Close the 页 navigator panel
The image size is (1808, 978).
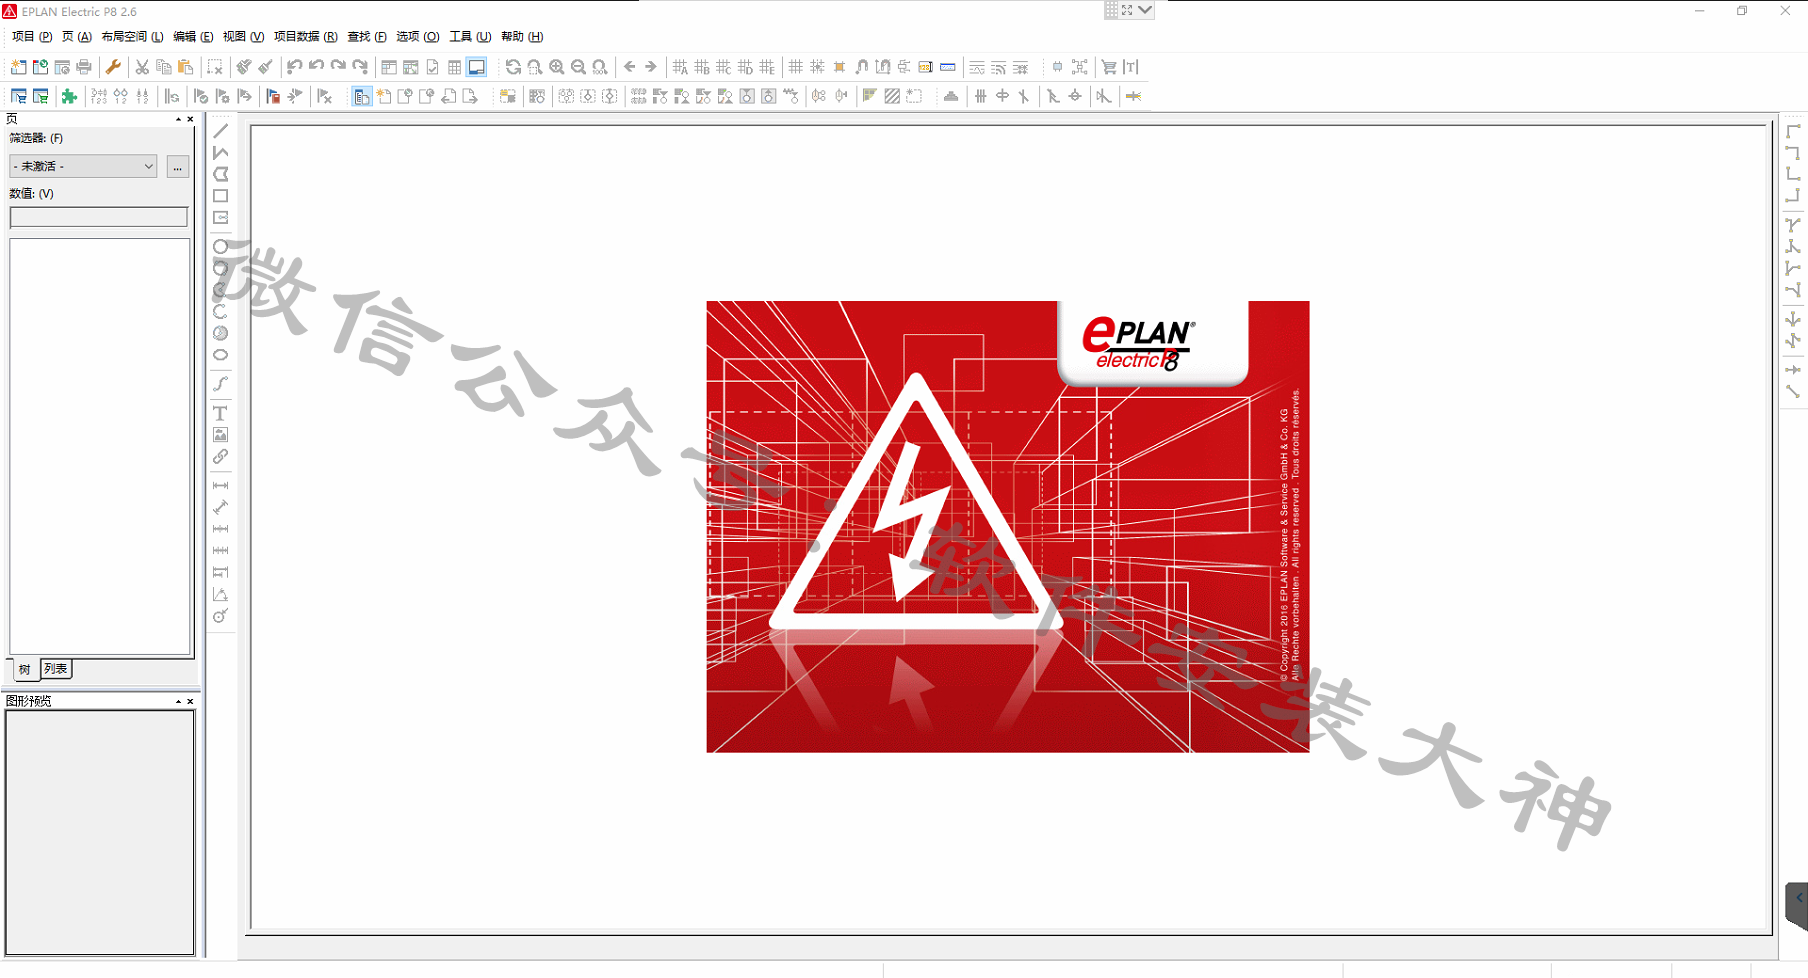(190, 119)
